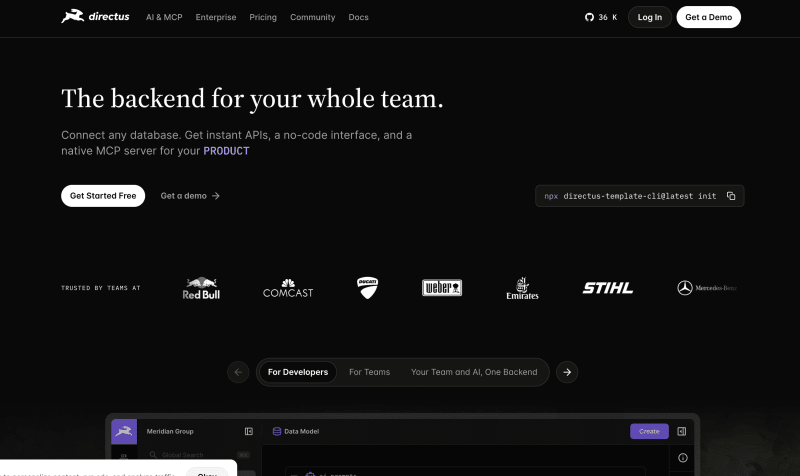
Task: Click the Ducati shield logo
Action: point(367,288)
